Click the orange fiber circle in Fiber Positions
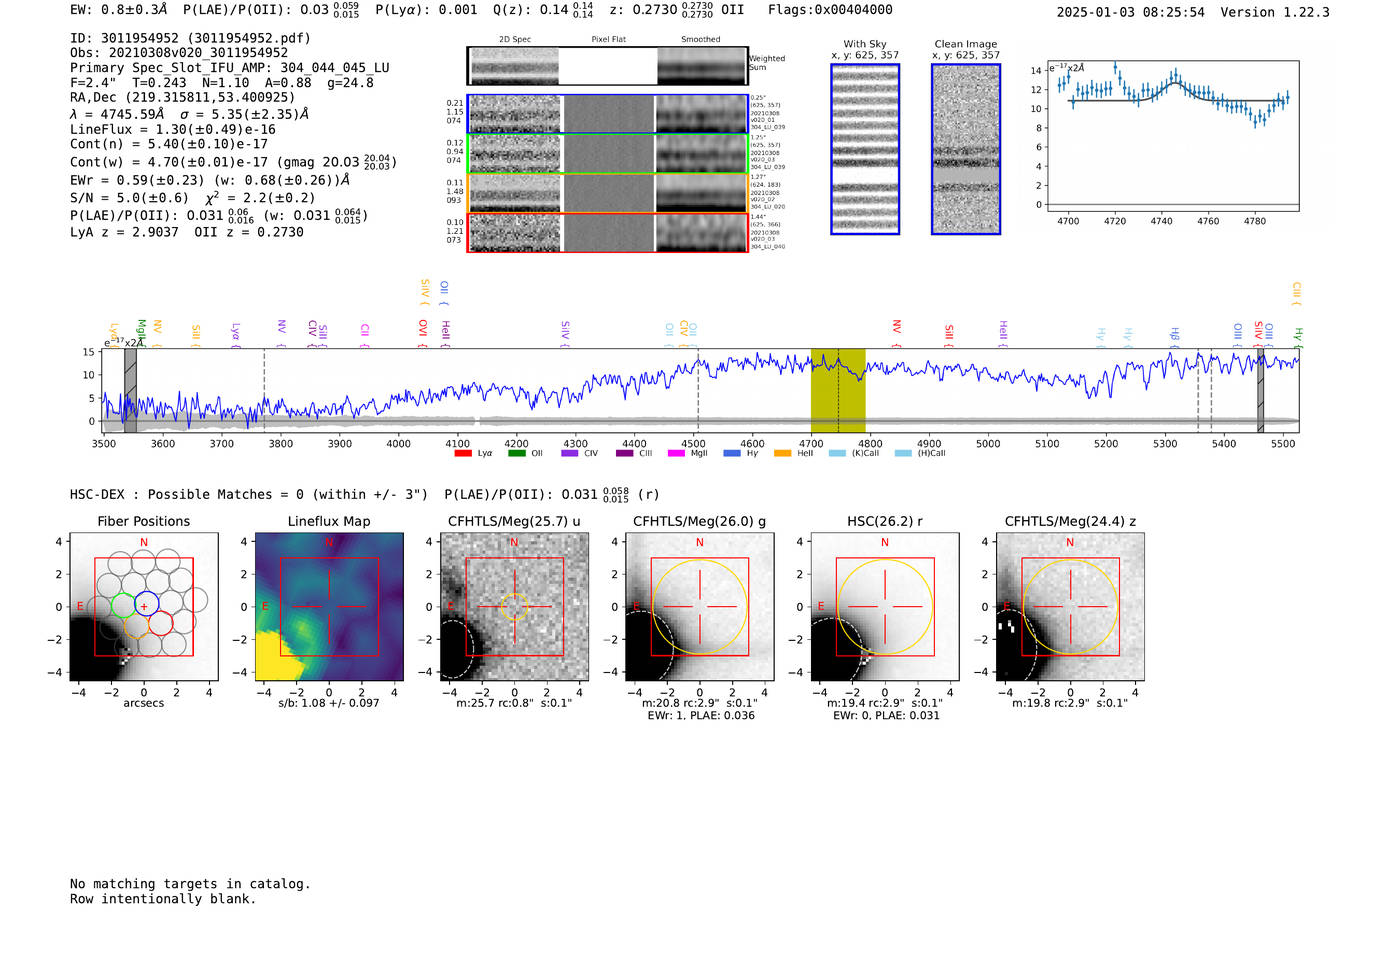Viewport: 1400px width, 953px height. tap(136, 626)
